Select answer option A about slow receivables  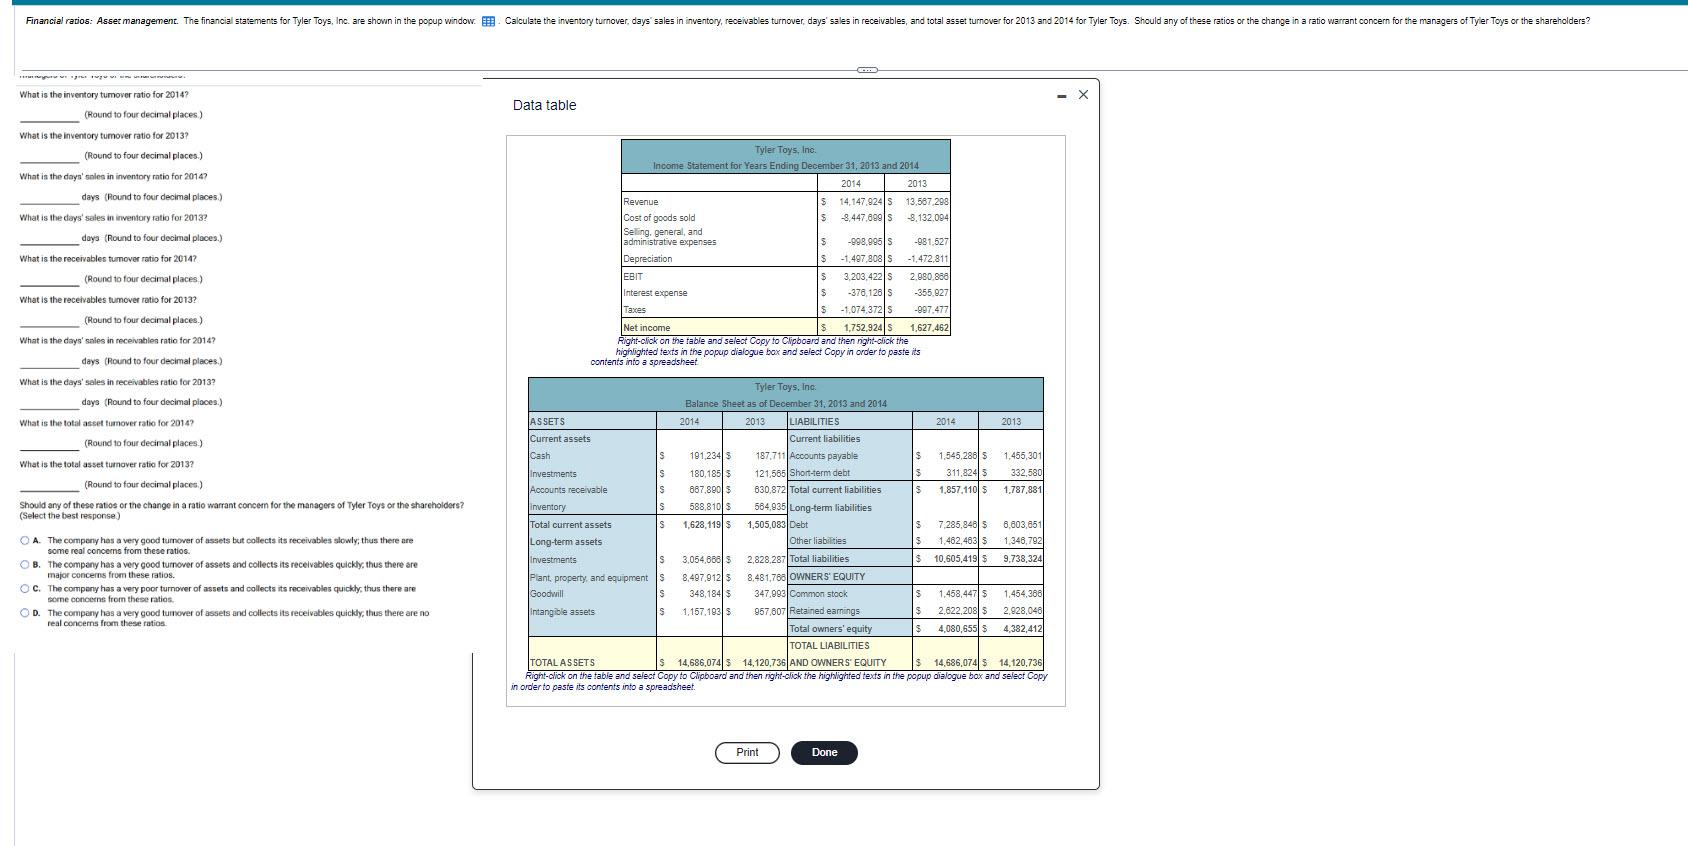click(25, 541)
